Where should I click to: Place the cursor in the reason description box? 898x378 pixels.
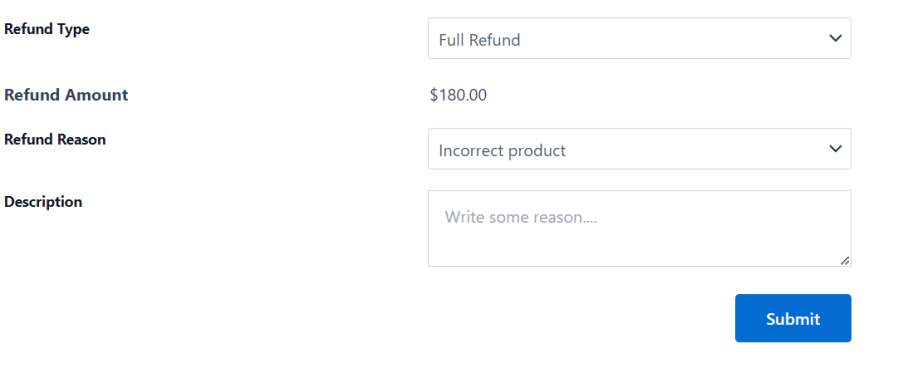[x=639, y=229]
